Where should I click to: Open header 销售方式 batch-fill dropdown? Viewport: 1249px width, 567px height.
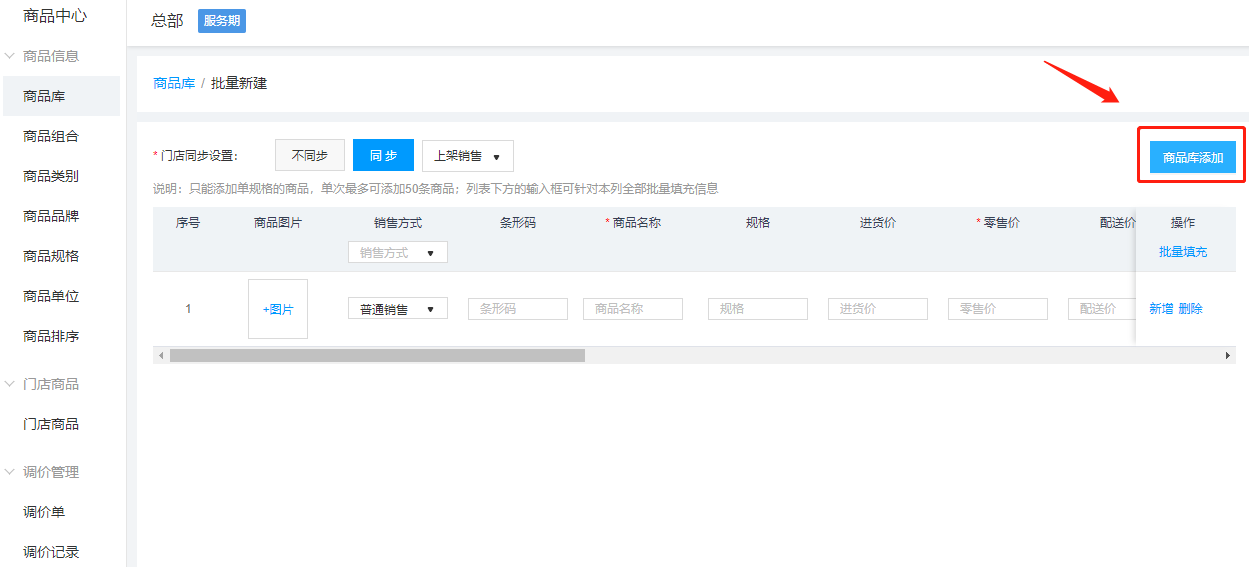click(x=397, y=252)
